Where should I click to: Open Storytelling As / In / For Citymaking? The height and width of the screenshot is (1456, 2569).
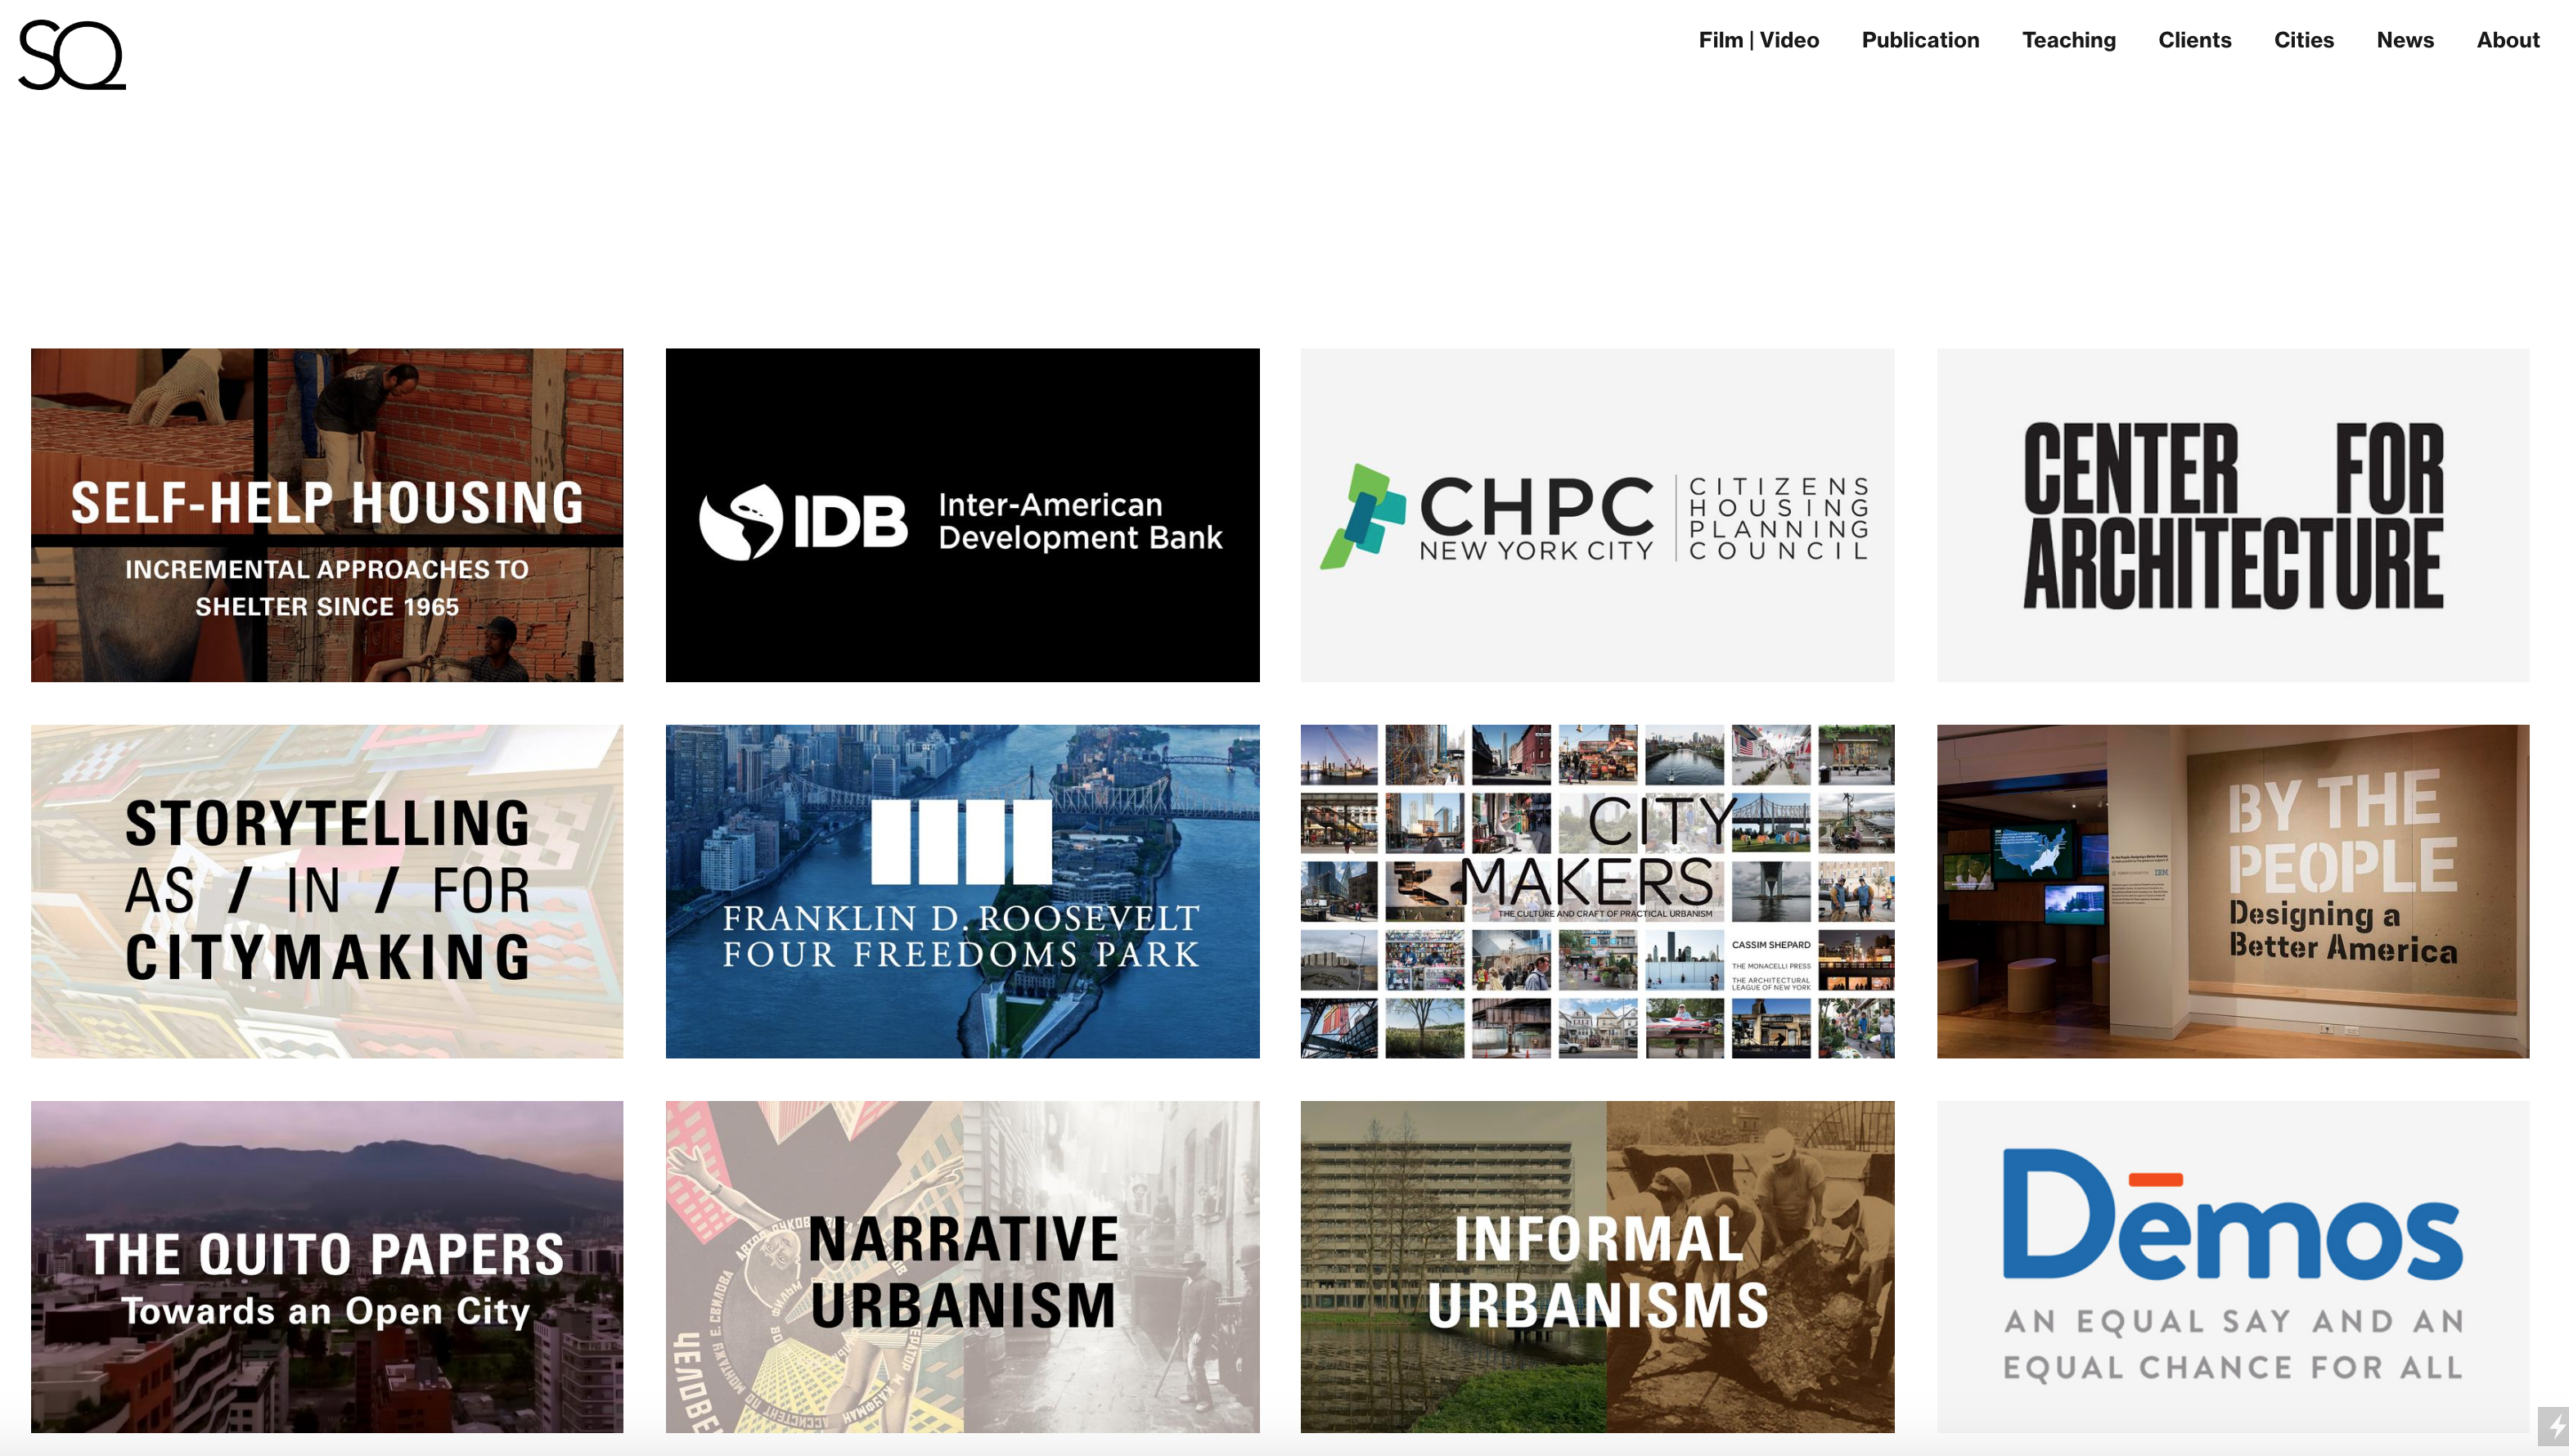pos(327,891)
